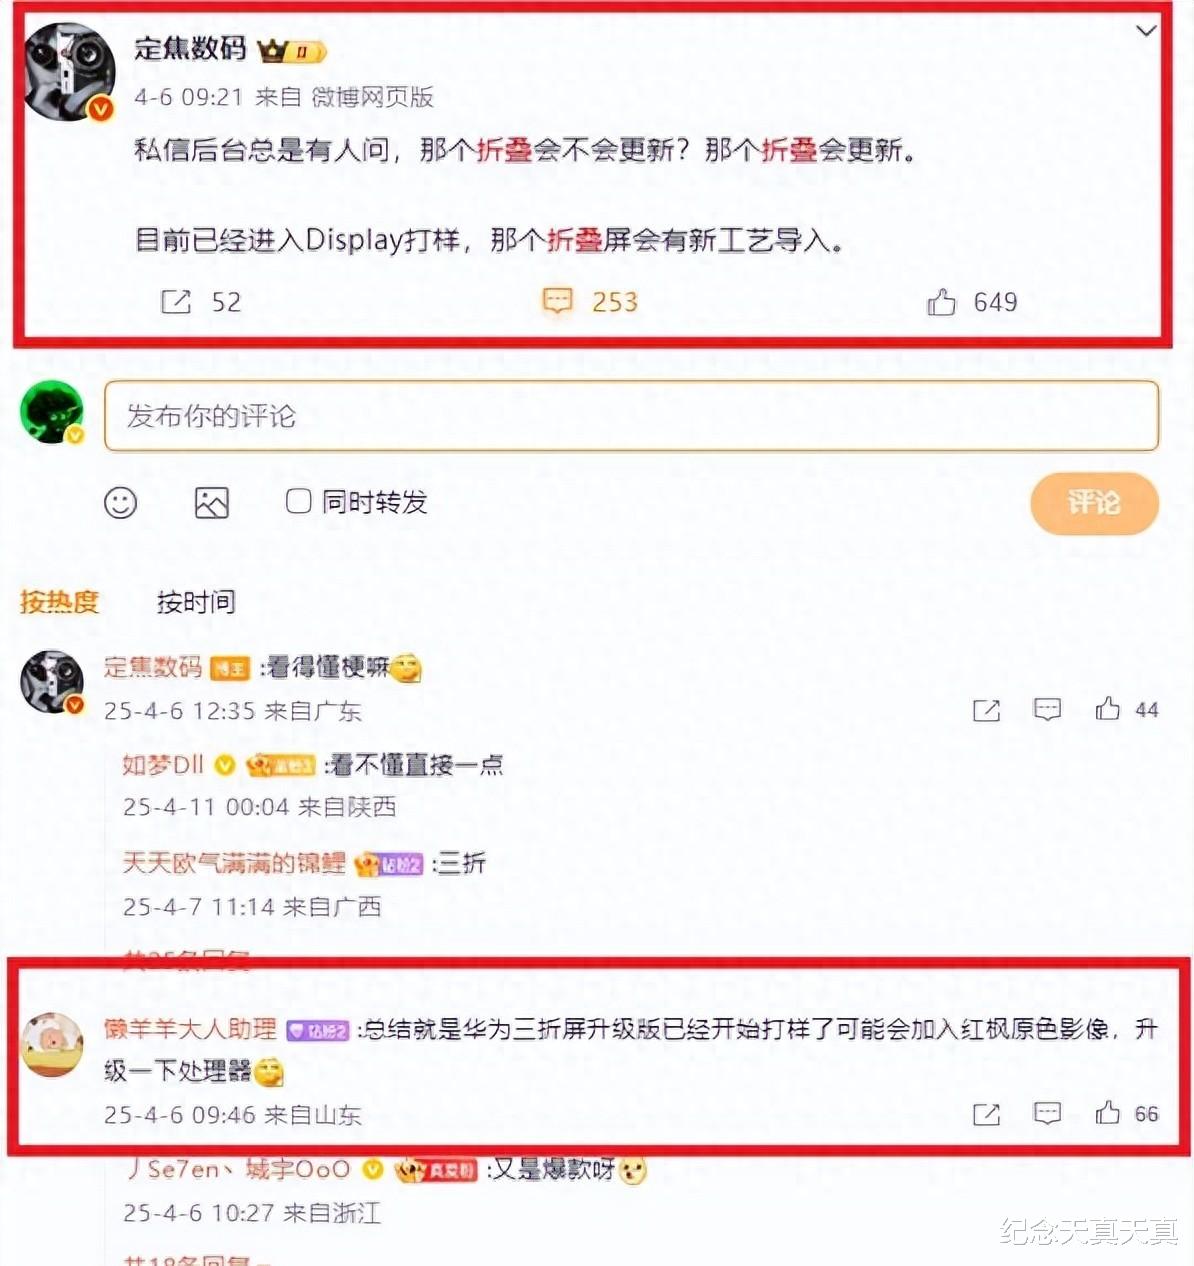Repost the 懒羊羊大人助理 comment
The height and width of the screenshot is (1266, 1194).
coord(986,1113)
